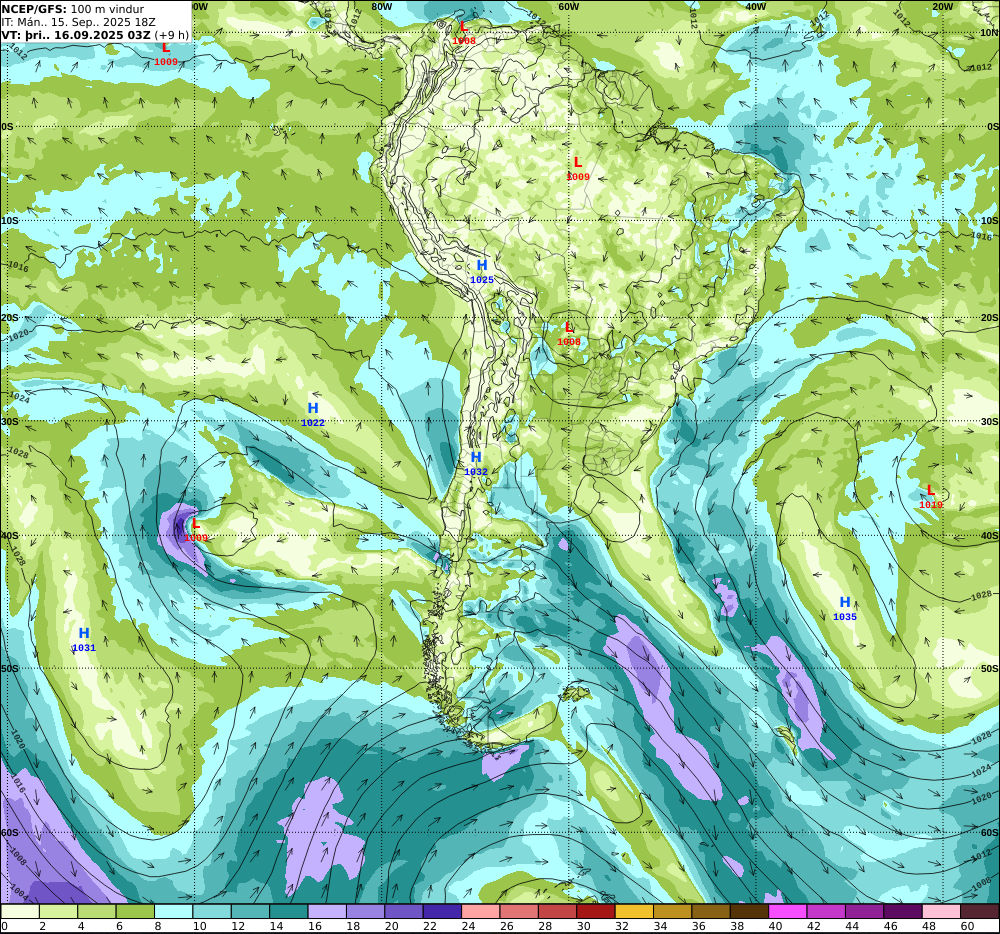
Task: Pick the light pink legend swatch between 48 and 60
Action: pos(942,911)
